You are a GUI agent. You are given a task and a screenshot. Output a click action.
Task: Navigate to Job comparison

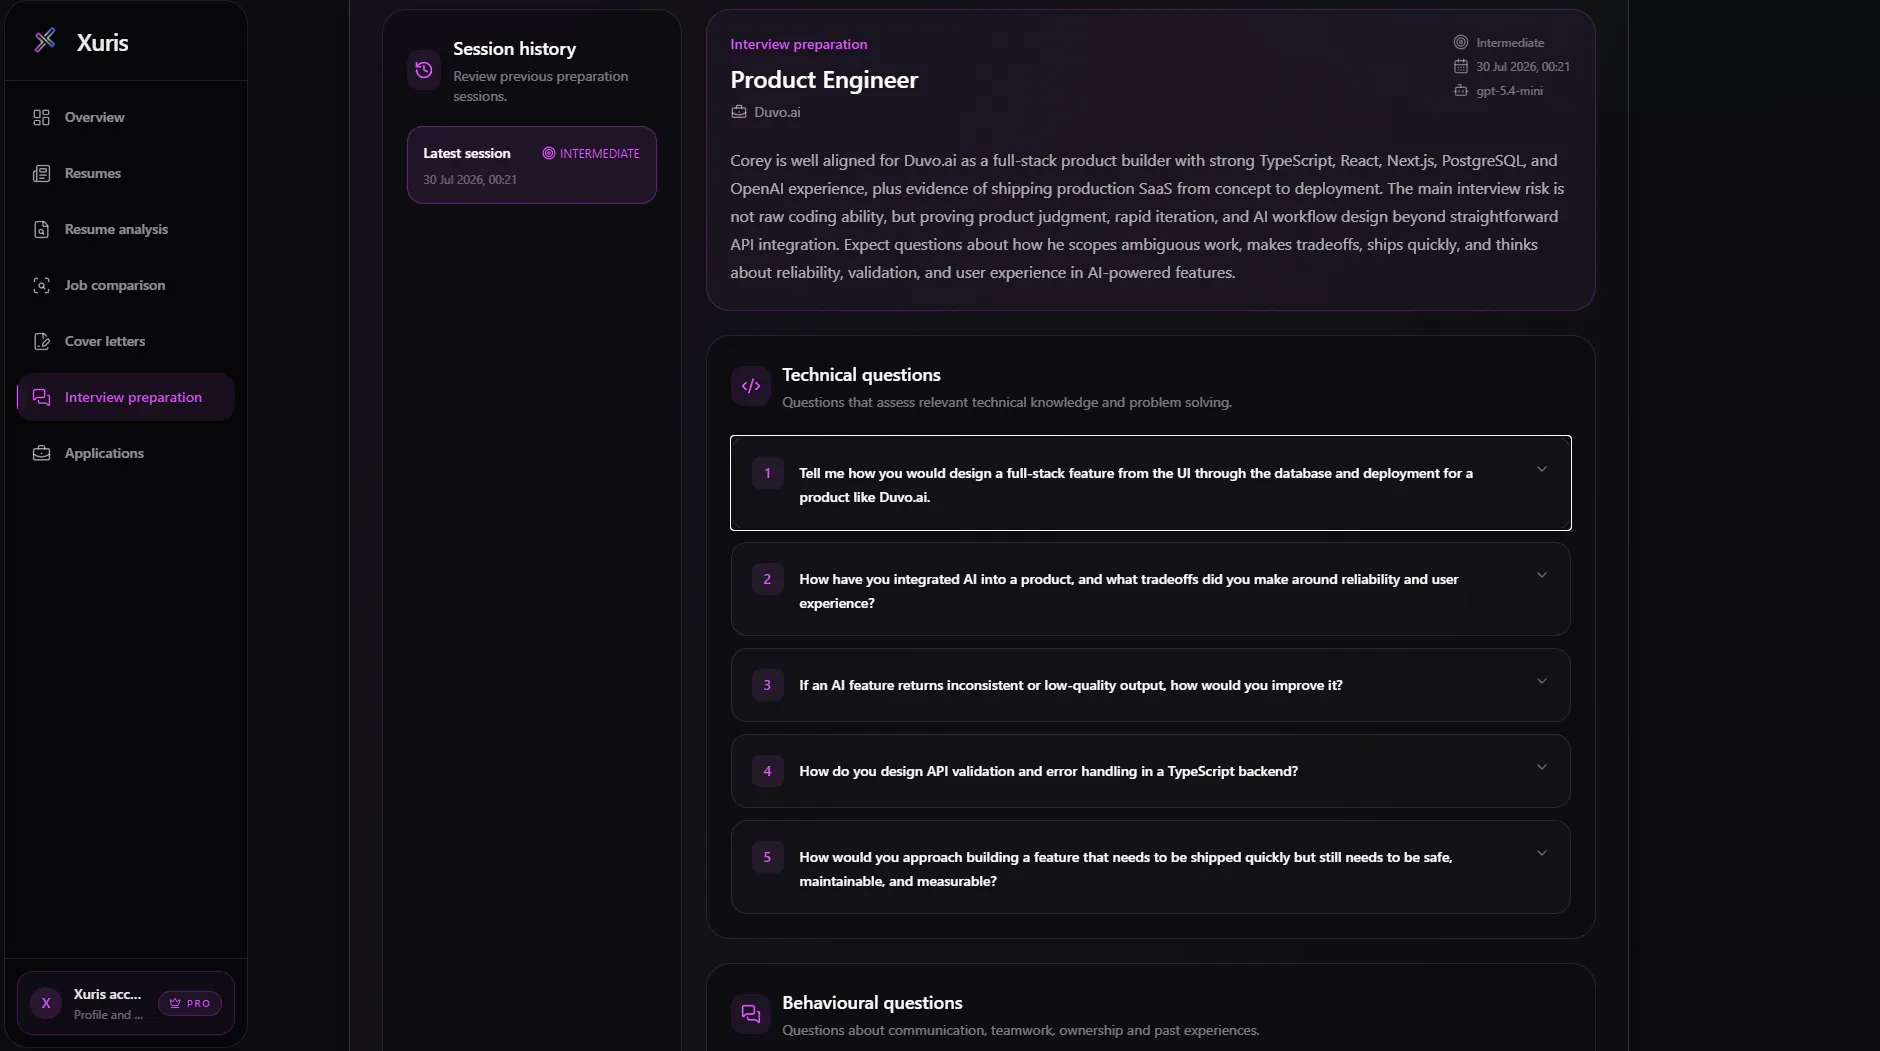(126, 286)
